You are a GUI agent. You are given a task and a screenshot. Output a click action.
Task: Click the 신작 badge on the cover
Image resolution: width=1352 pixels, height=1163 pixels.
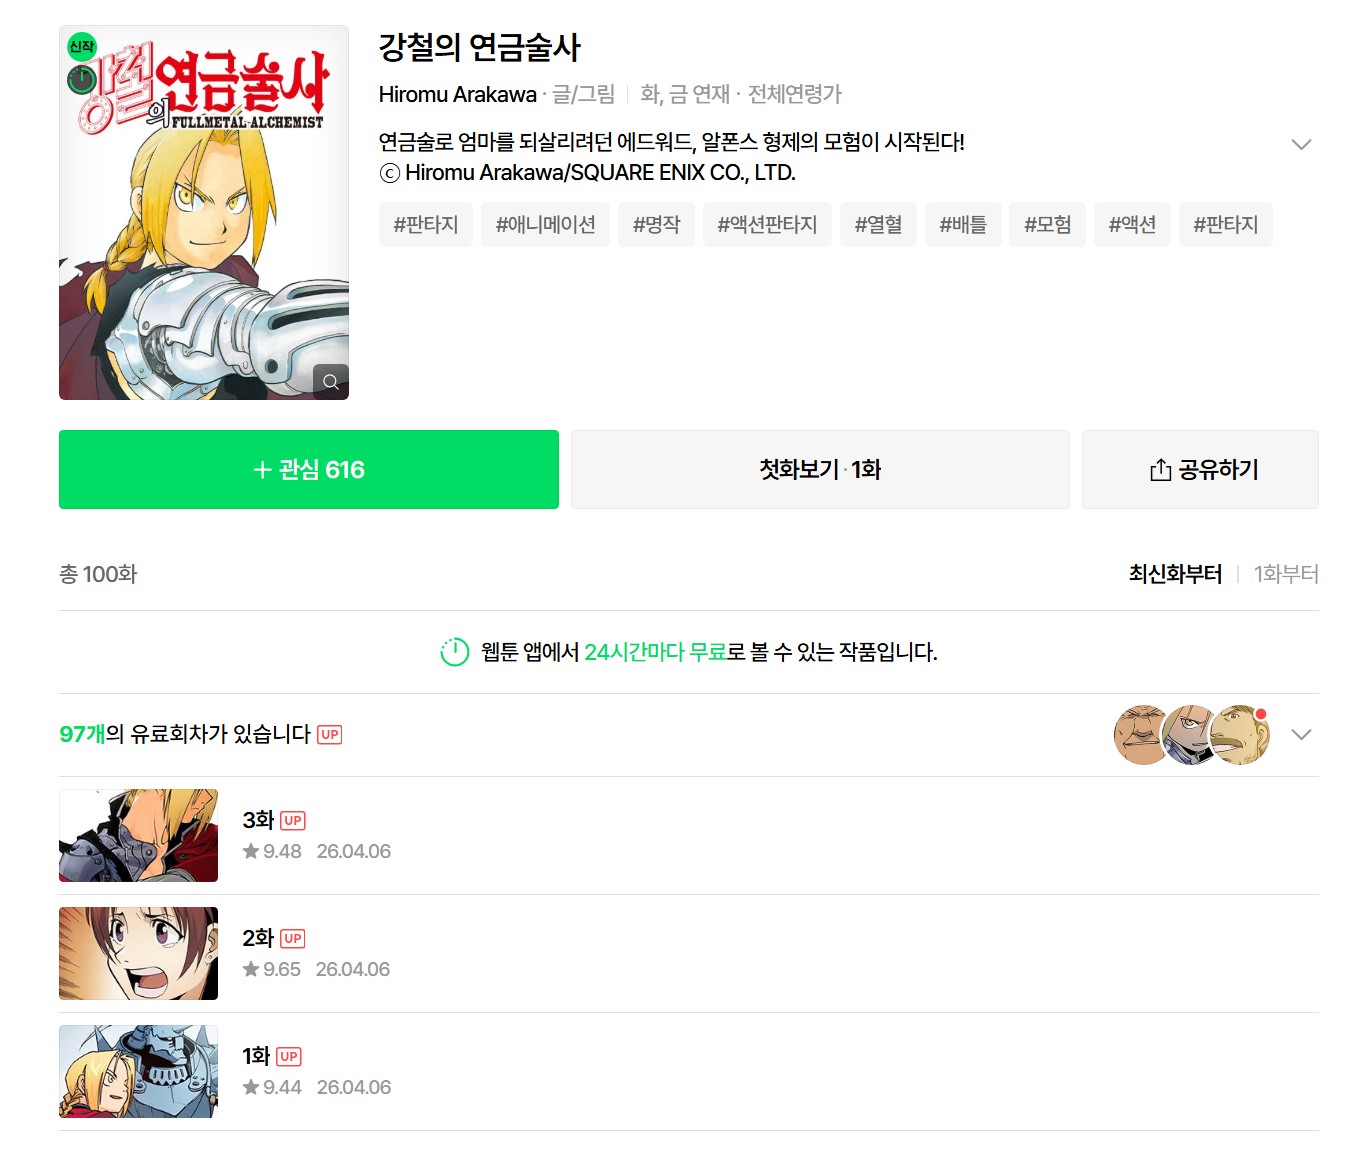point(81,46)
